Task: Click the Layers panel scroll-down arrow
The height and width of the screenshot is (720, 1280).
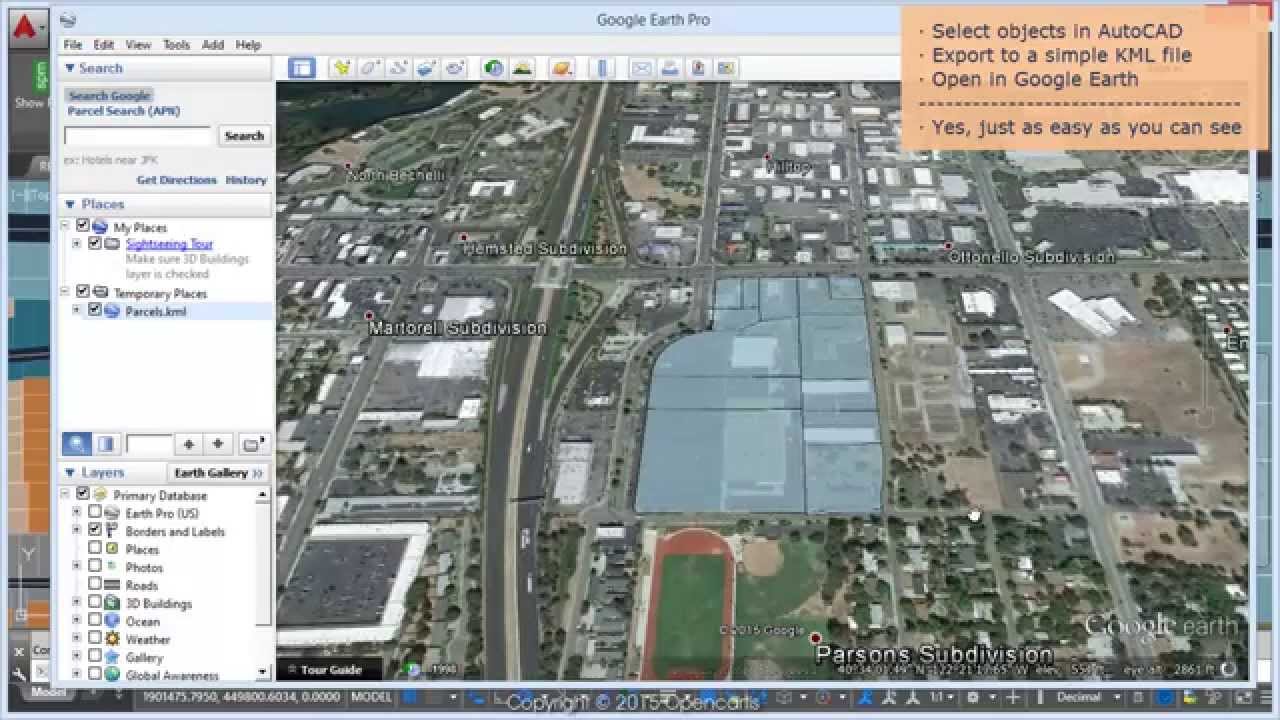Action: (x=264, y=673)
